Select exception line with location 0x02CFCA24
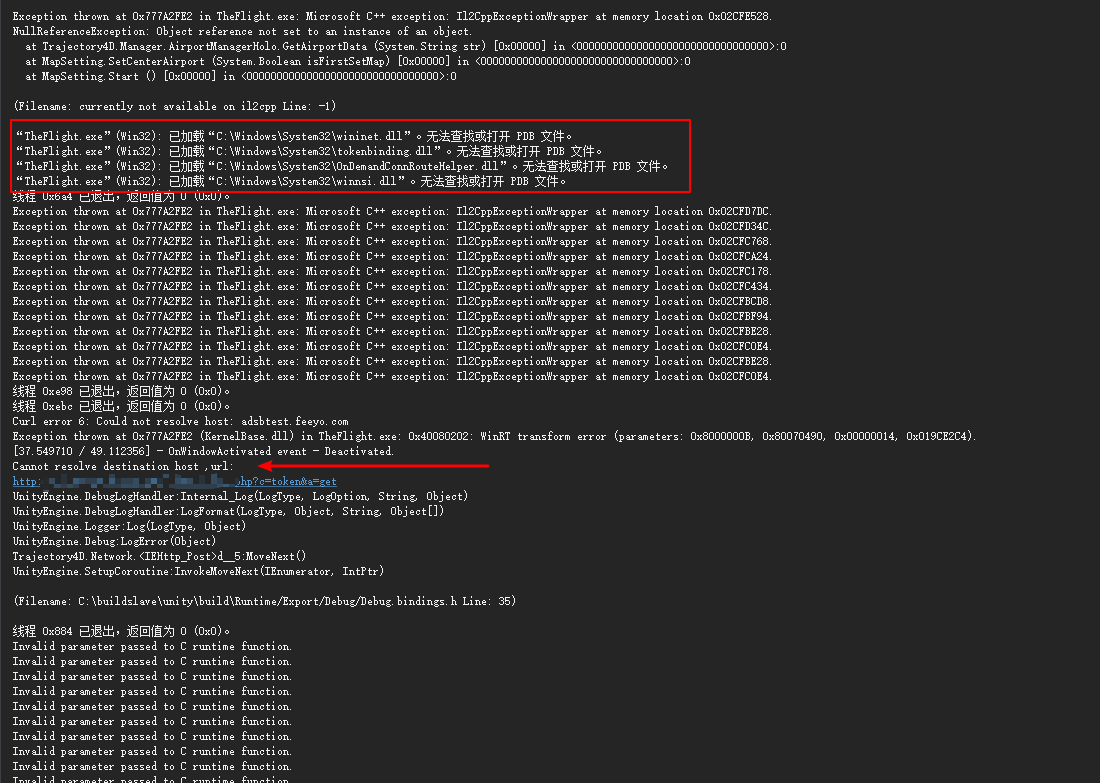Image resolution: width=1100 pixels, height=783 pixels. (392, 257)
